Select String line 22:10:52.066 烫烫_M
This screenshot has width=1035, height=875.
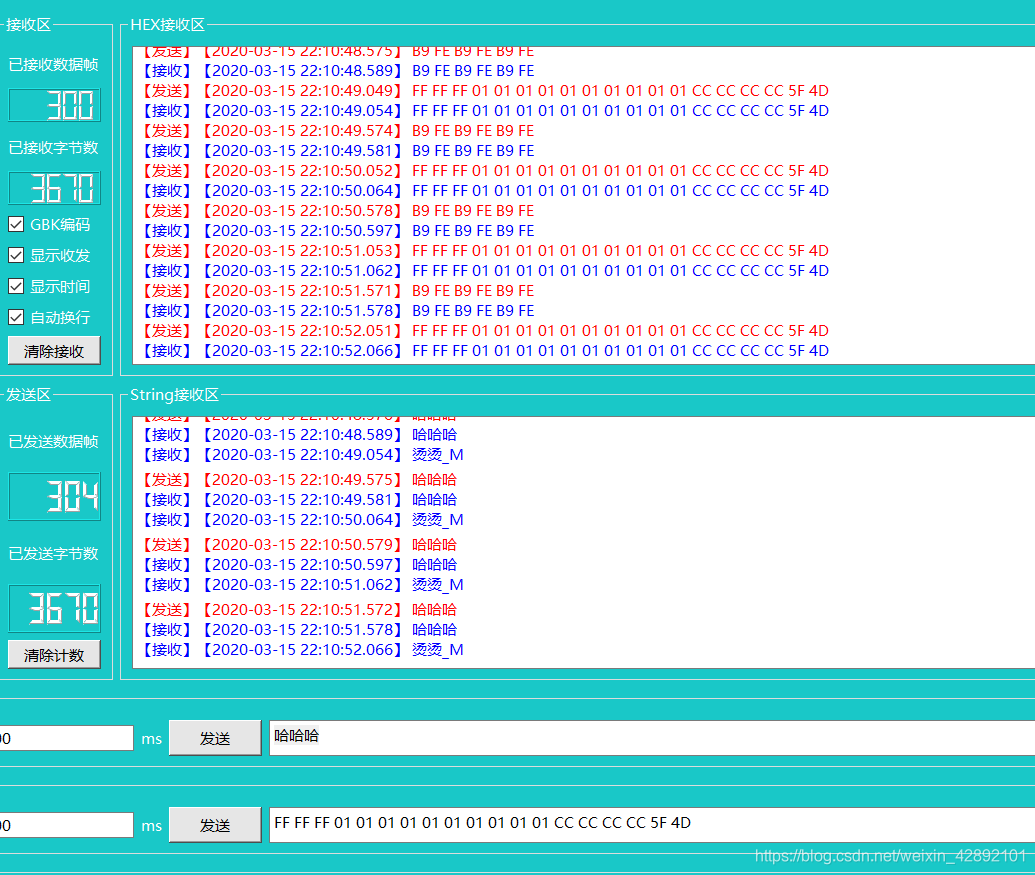[304, 649]
